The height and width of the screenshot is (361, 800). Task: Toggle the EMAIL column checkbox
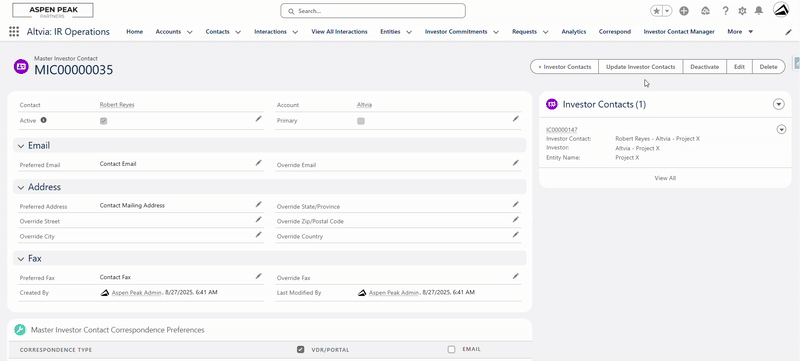tap(451, 349)
